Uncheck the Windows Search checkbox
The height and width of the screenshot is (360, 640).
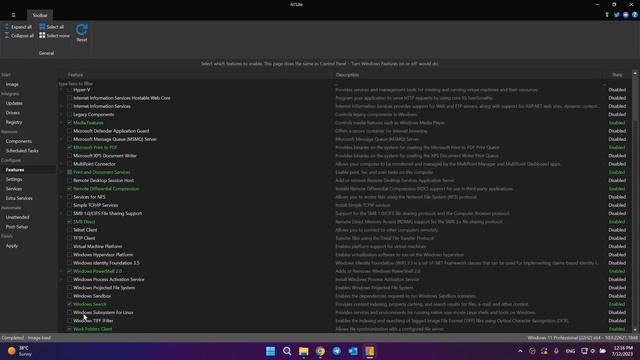(x=69, y=304)
